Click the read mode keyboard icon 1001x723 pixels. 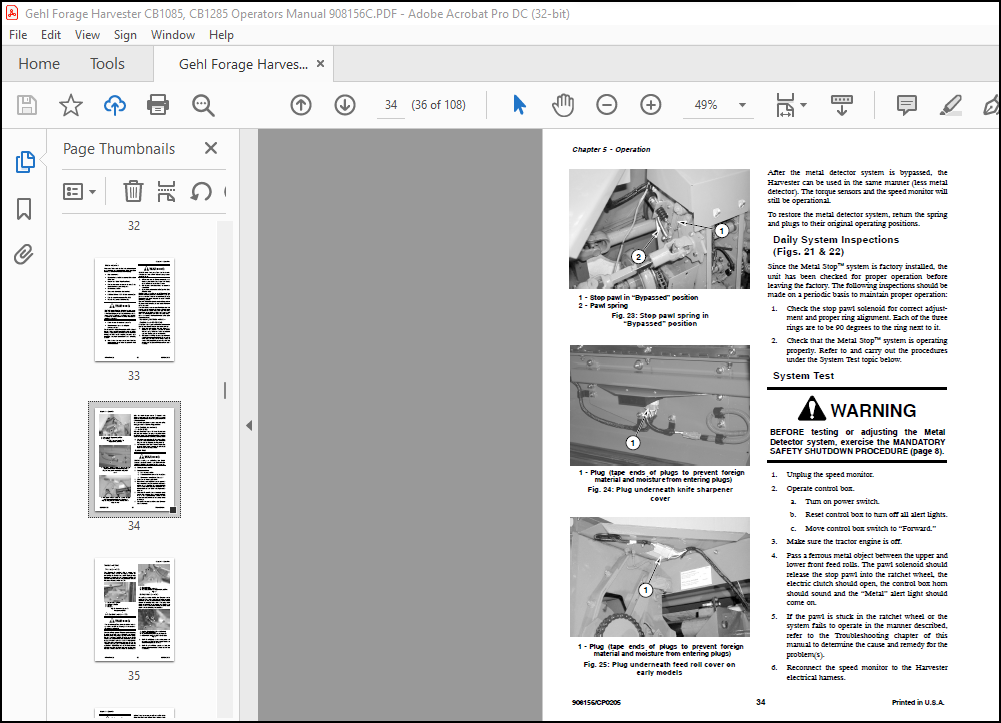pyautogui.click(x=841, y=105)
